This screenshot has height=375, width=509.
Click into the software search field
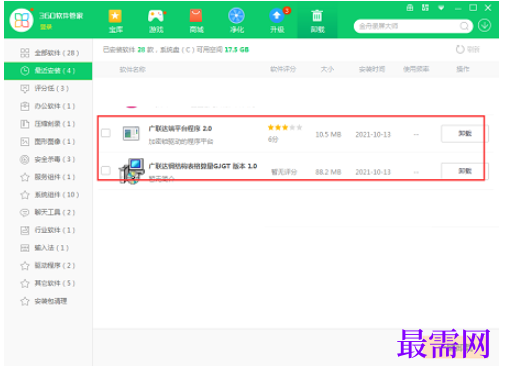click(x=408, y=26)
